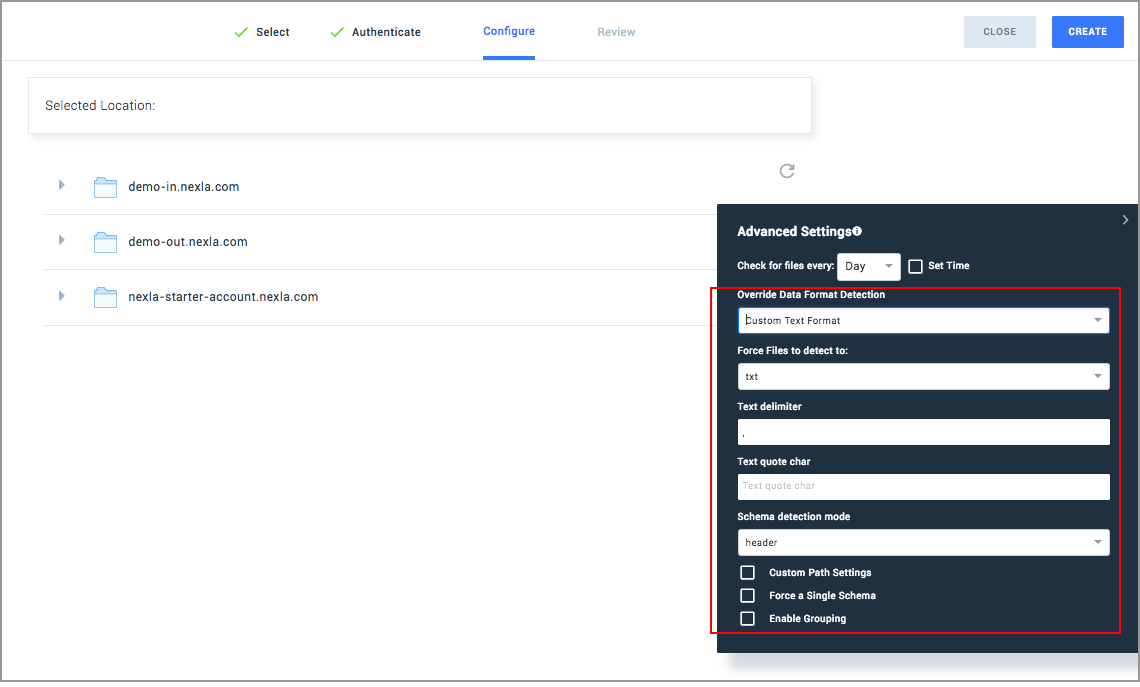Click the Advanced Settings heading text
The image size is (1140, 687).
pyautogui.click(x=794, y=231)
